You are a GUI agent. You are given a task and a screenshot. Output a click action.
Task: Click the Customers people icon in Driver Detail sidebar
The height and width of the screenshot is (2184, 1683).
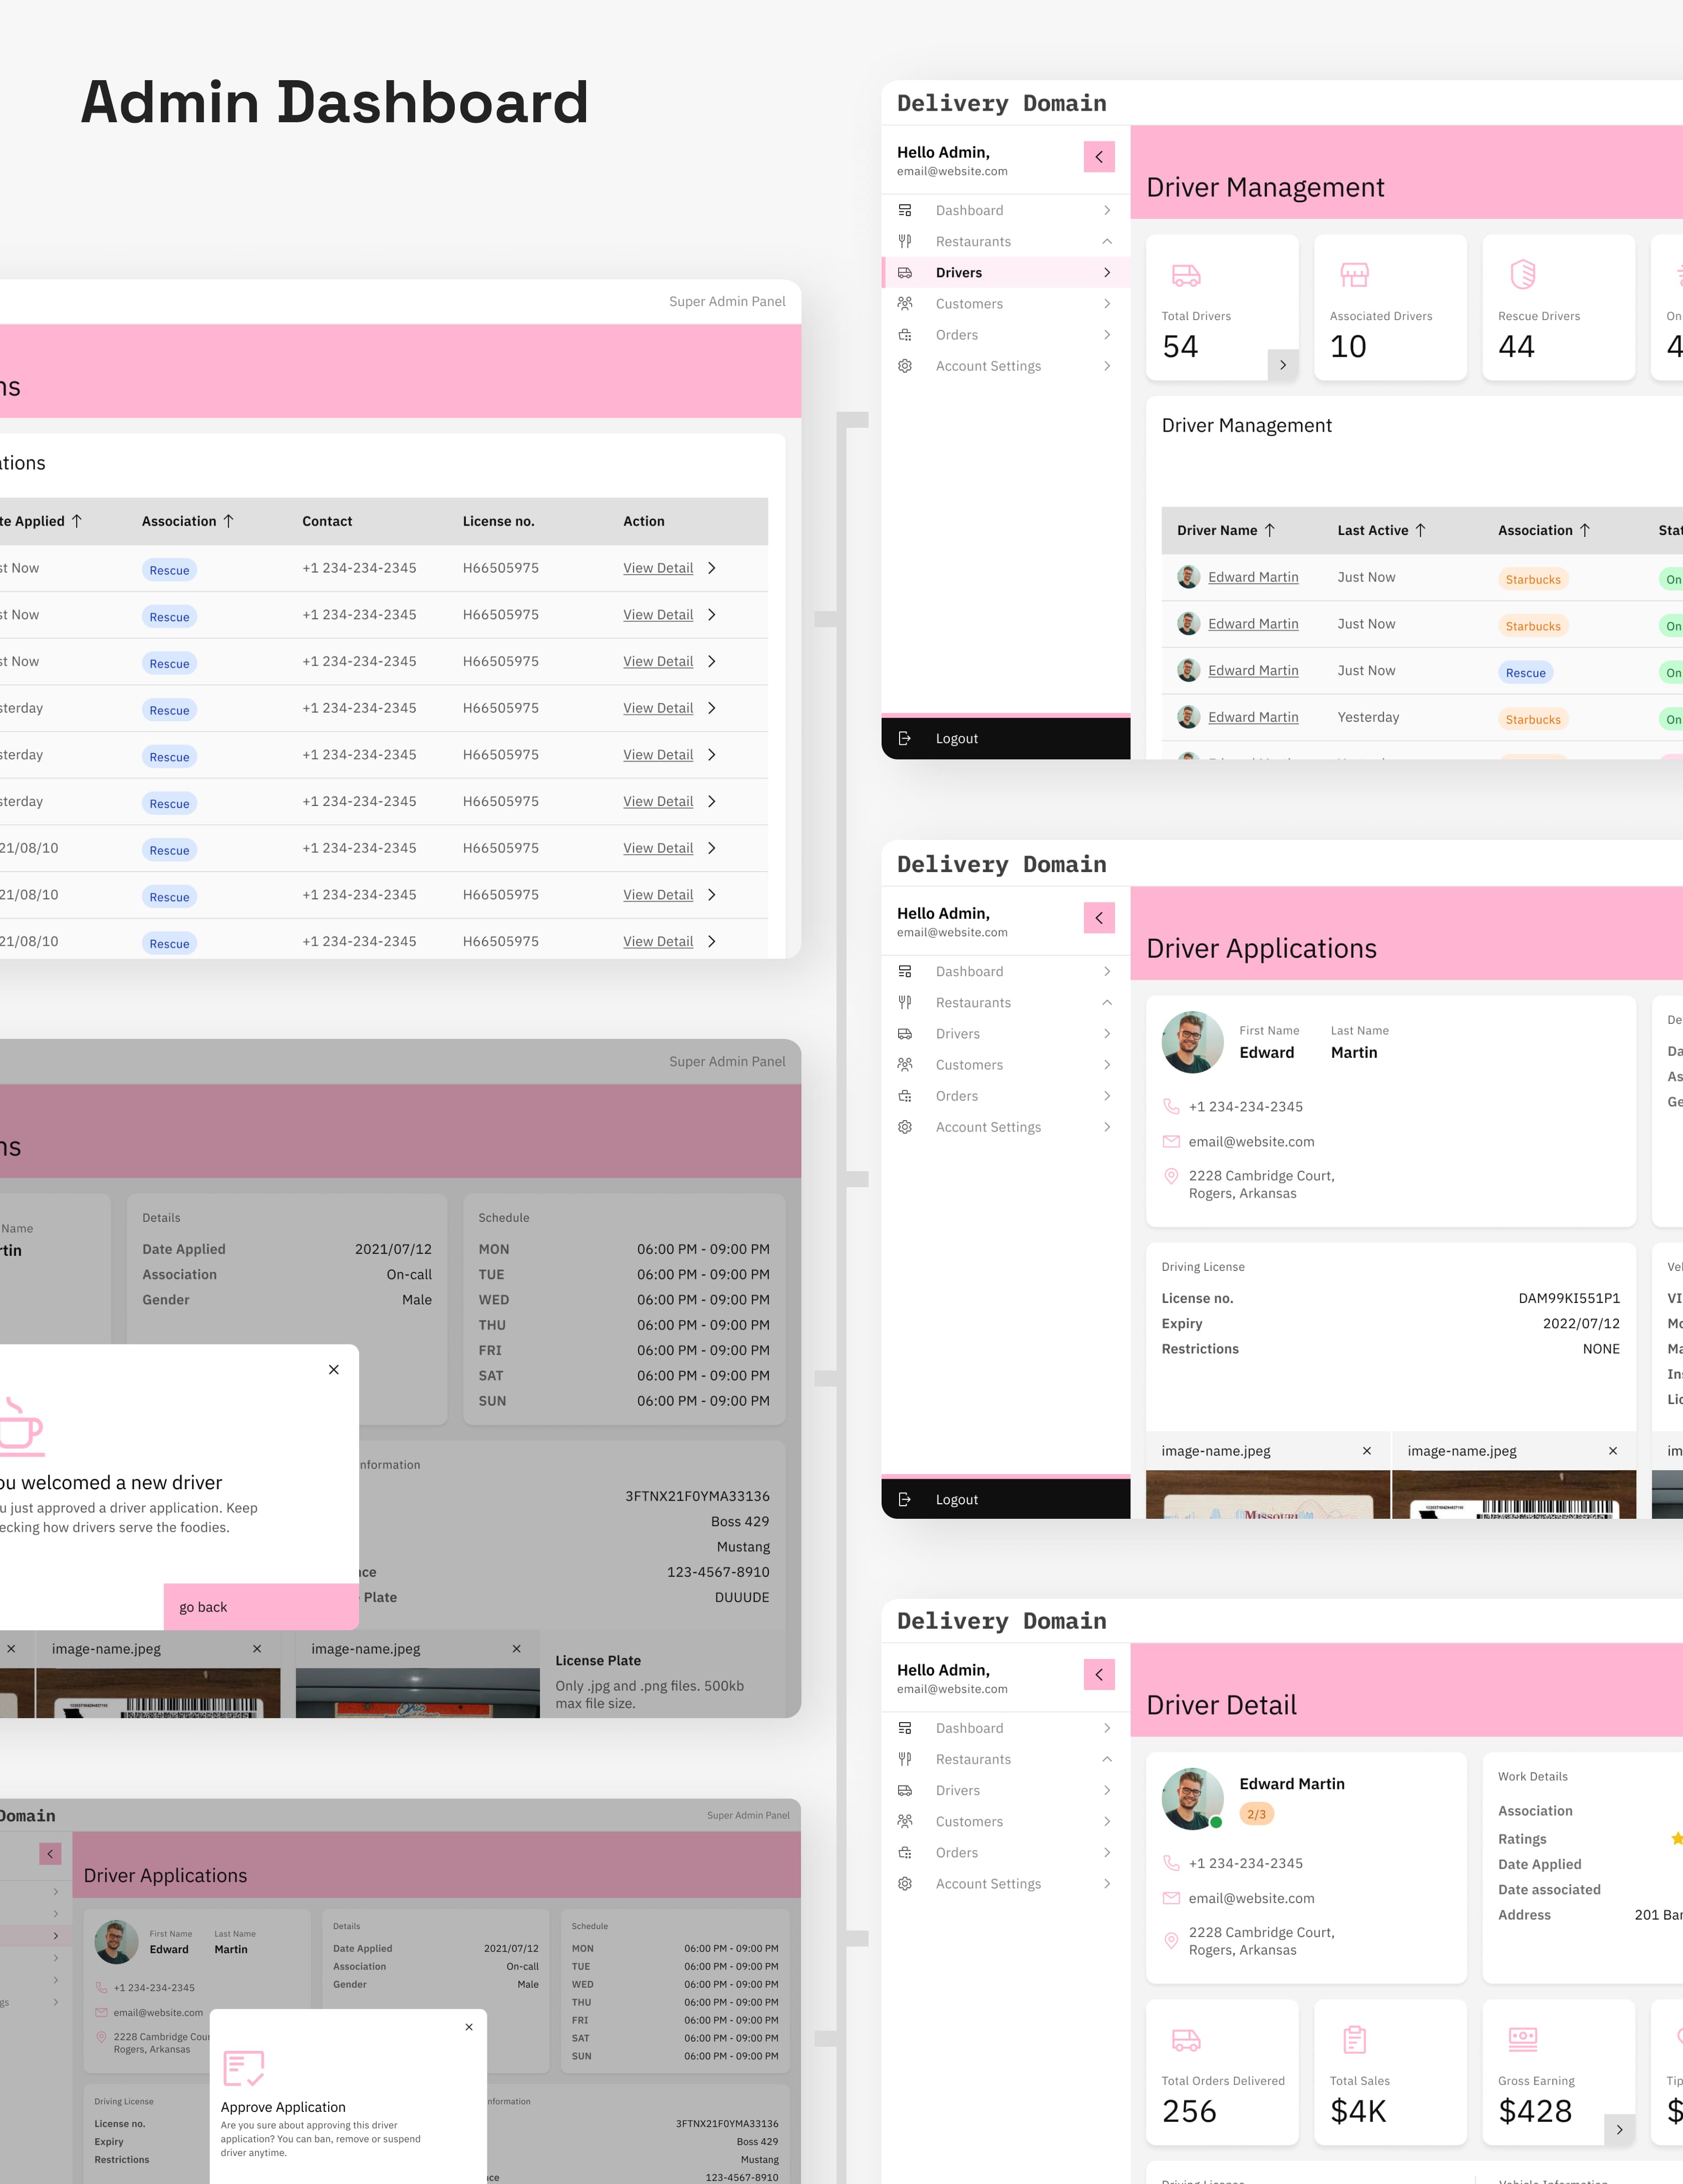[905, 1821]
